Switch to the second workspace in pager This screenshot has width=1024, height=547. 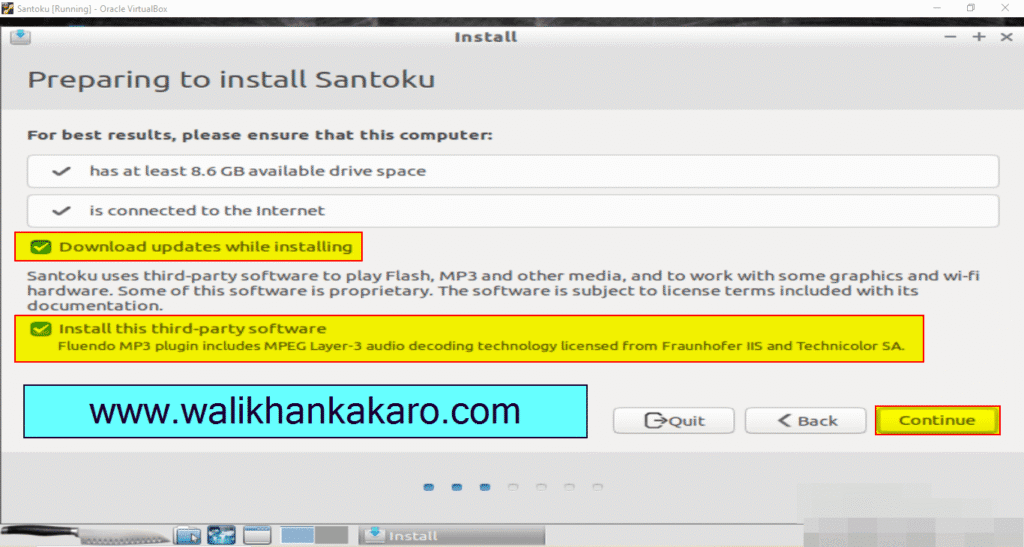coord(331,535)
